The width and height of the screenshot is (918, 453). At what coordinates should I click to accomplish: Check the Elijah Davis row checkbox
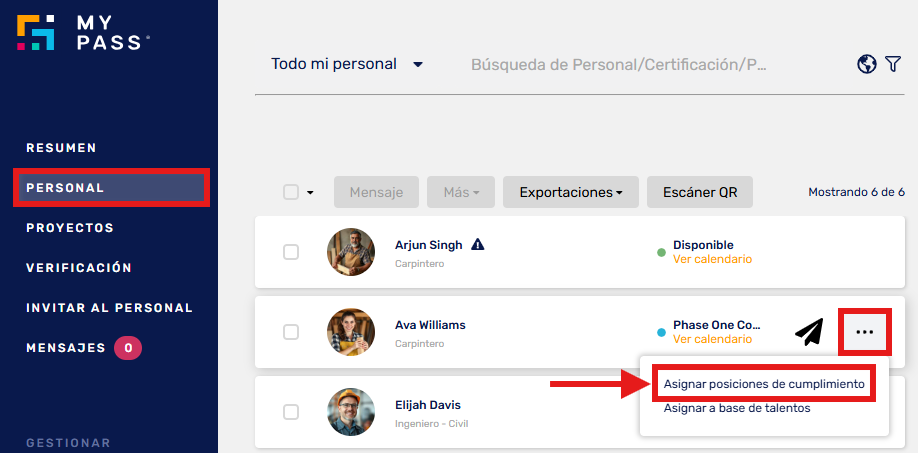tap(291, 412)
